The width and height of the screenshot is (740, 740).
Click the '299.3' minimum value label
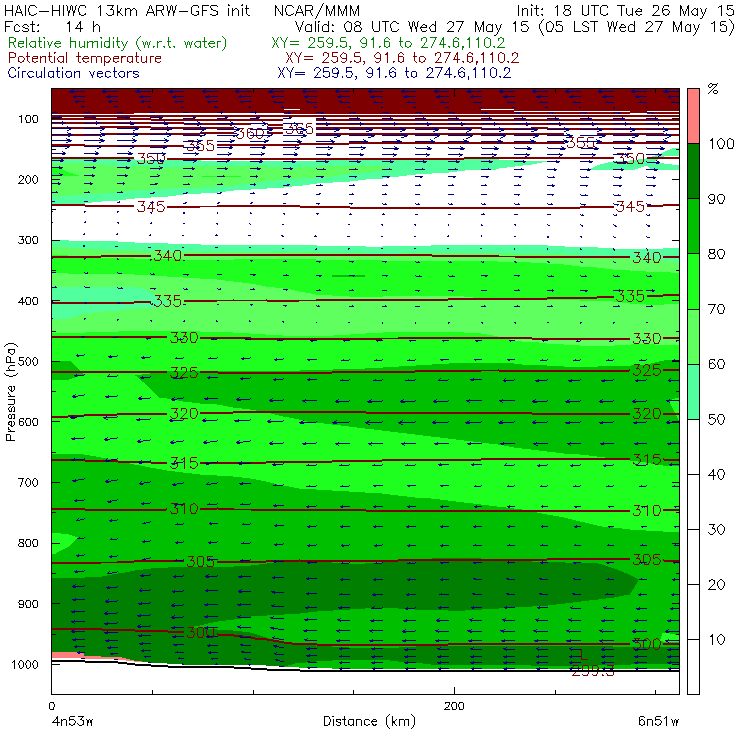593,671
